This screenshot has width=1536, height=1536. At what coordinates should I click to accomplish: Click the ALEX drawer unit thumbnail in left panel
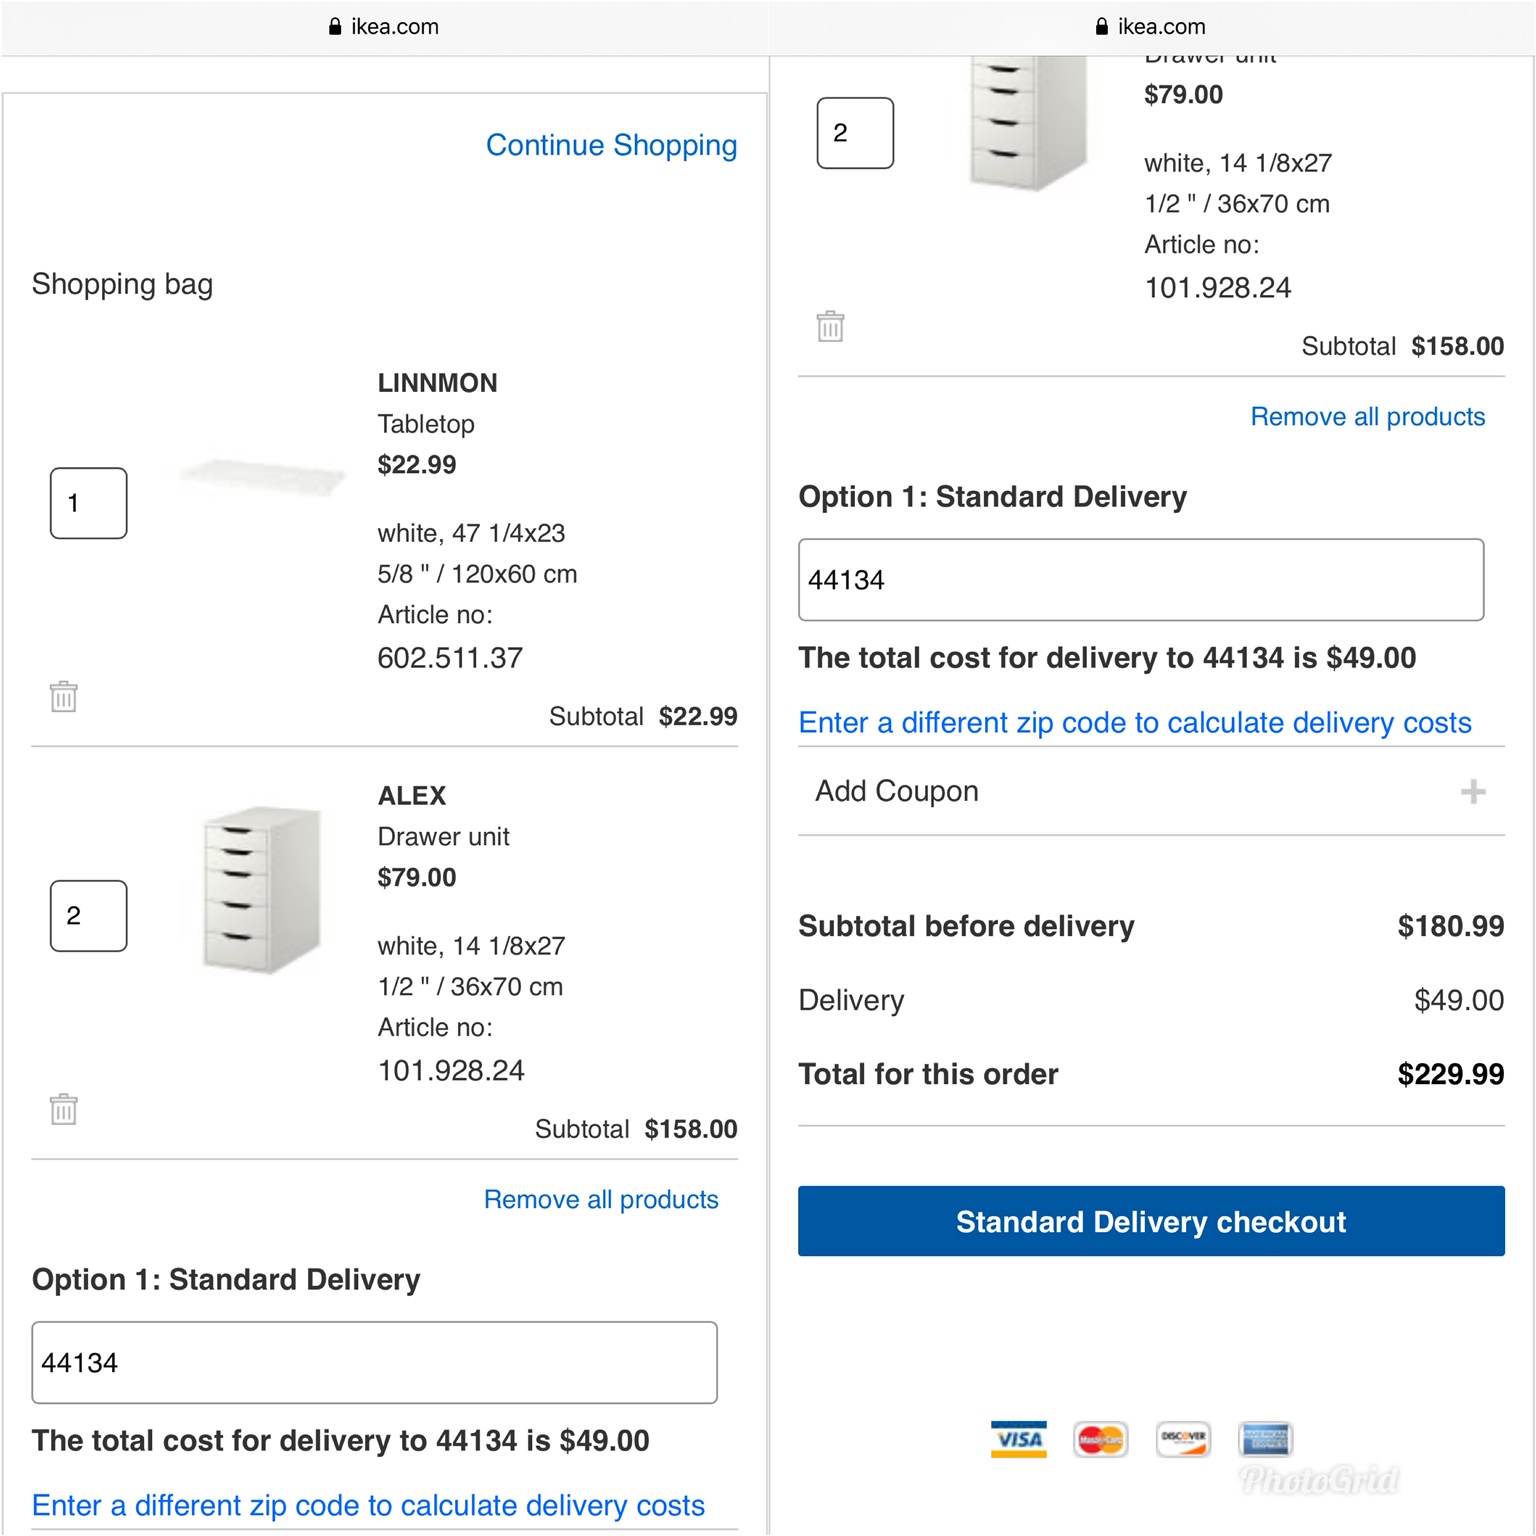point(260,890)
